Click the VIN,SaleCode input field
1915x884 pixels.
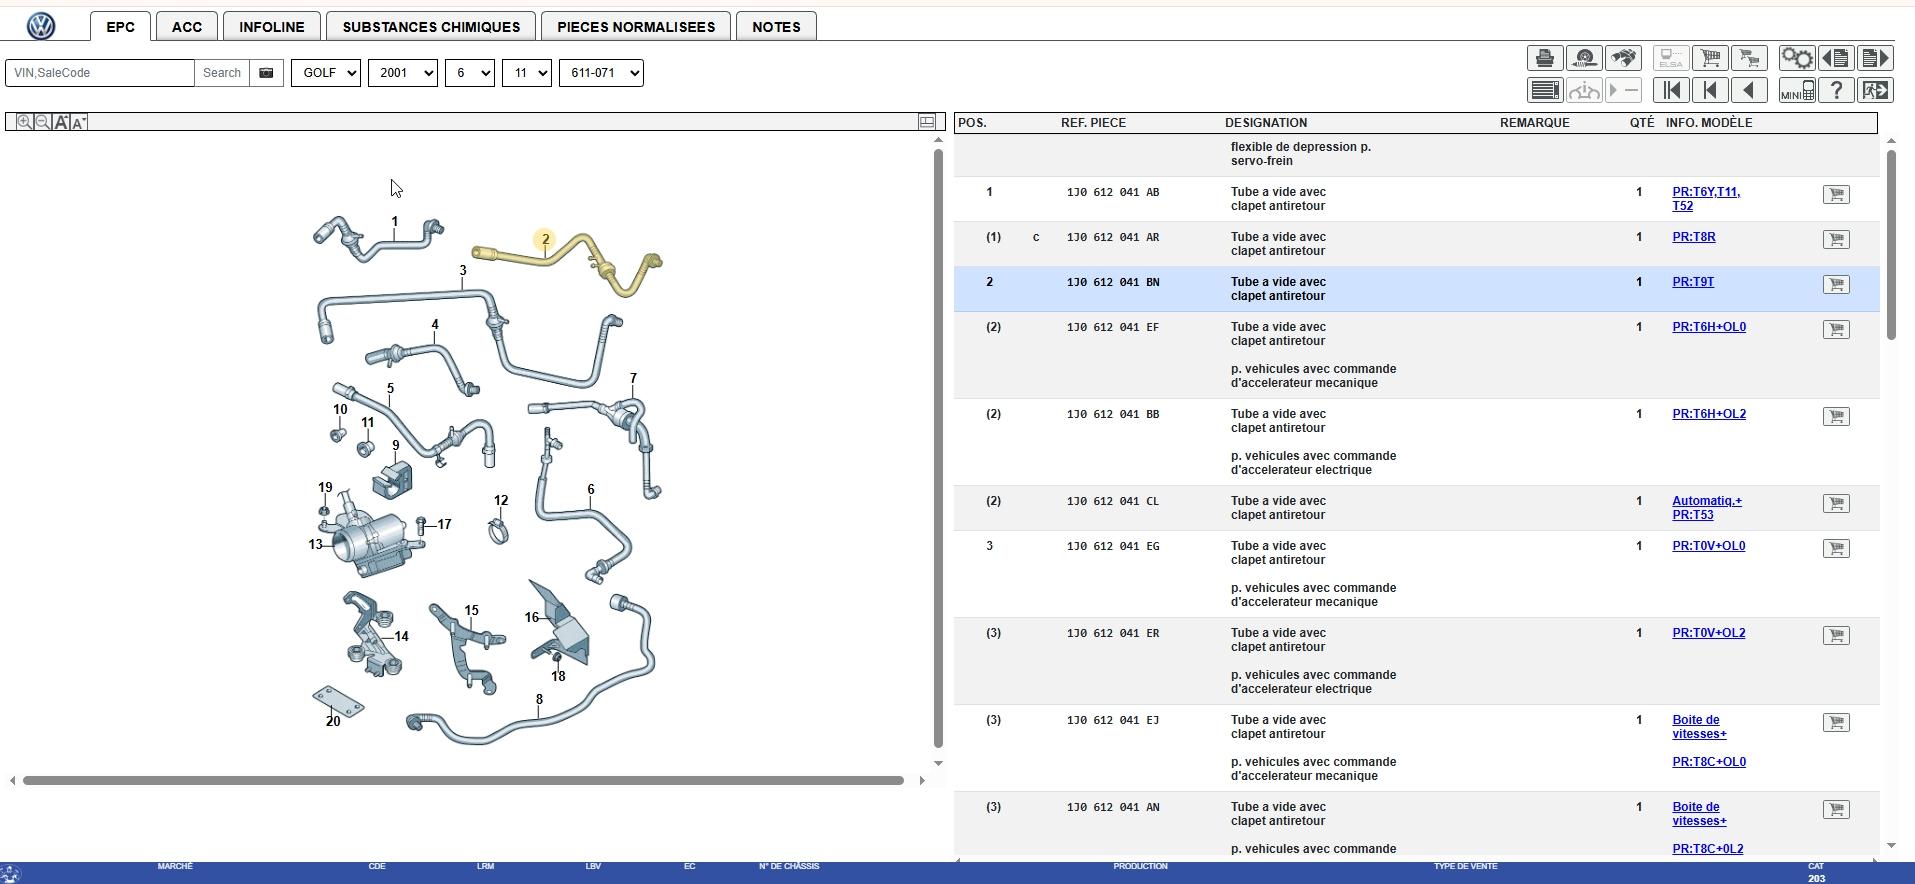[100, 73]
